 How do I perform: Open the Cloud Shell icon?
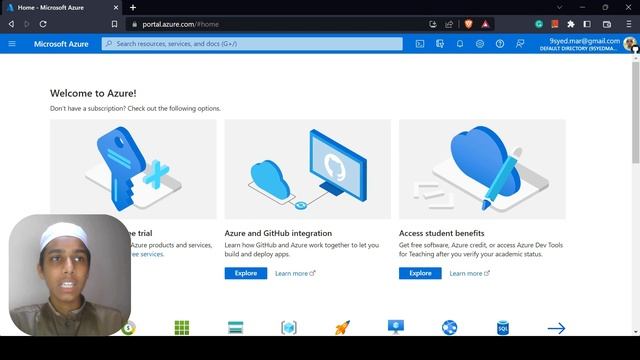[x=420, y=44]
